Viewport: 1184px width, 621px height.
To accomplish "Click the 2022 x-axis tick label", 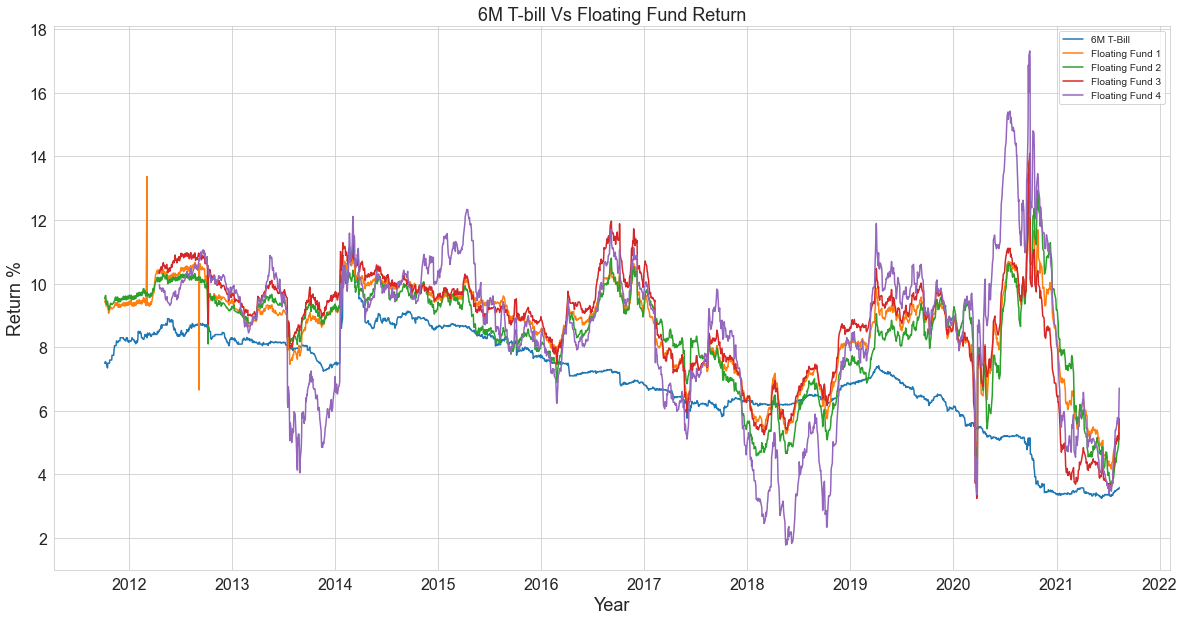I will tap(1160, 583).
